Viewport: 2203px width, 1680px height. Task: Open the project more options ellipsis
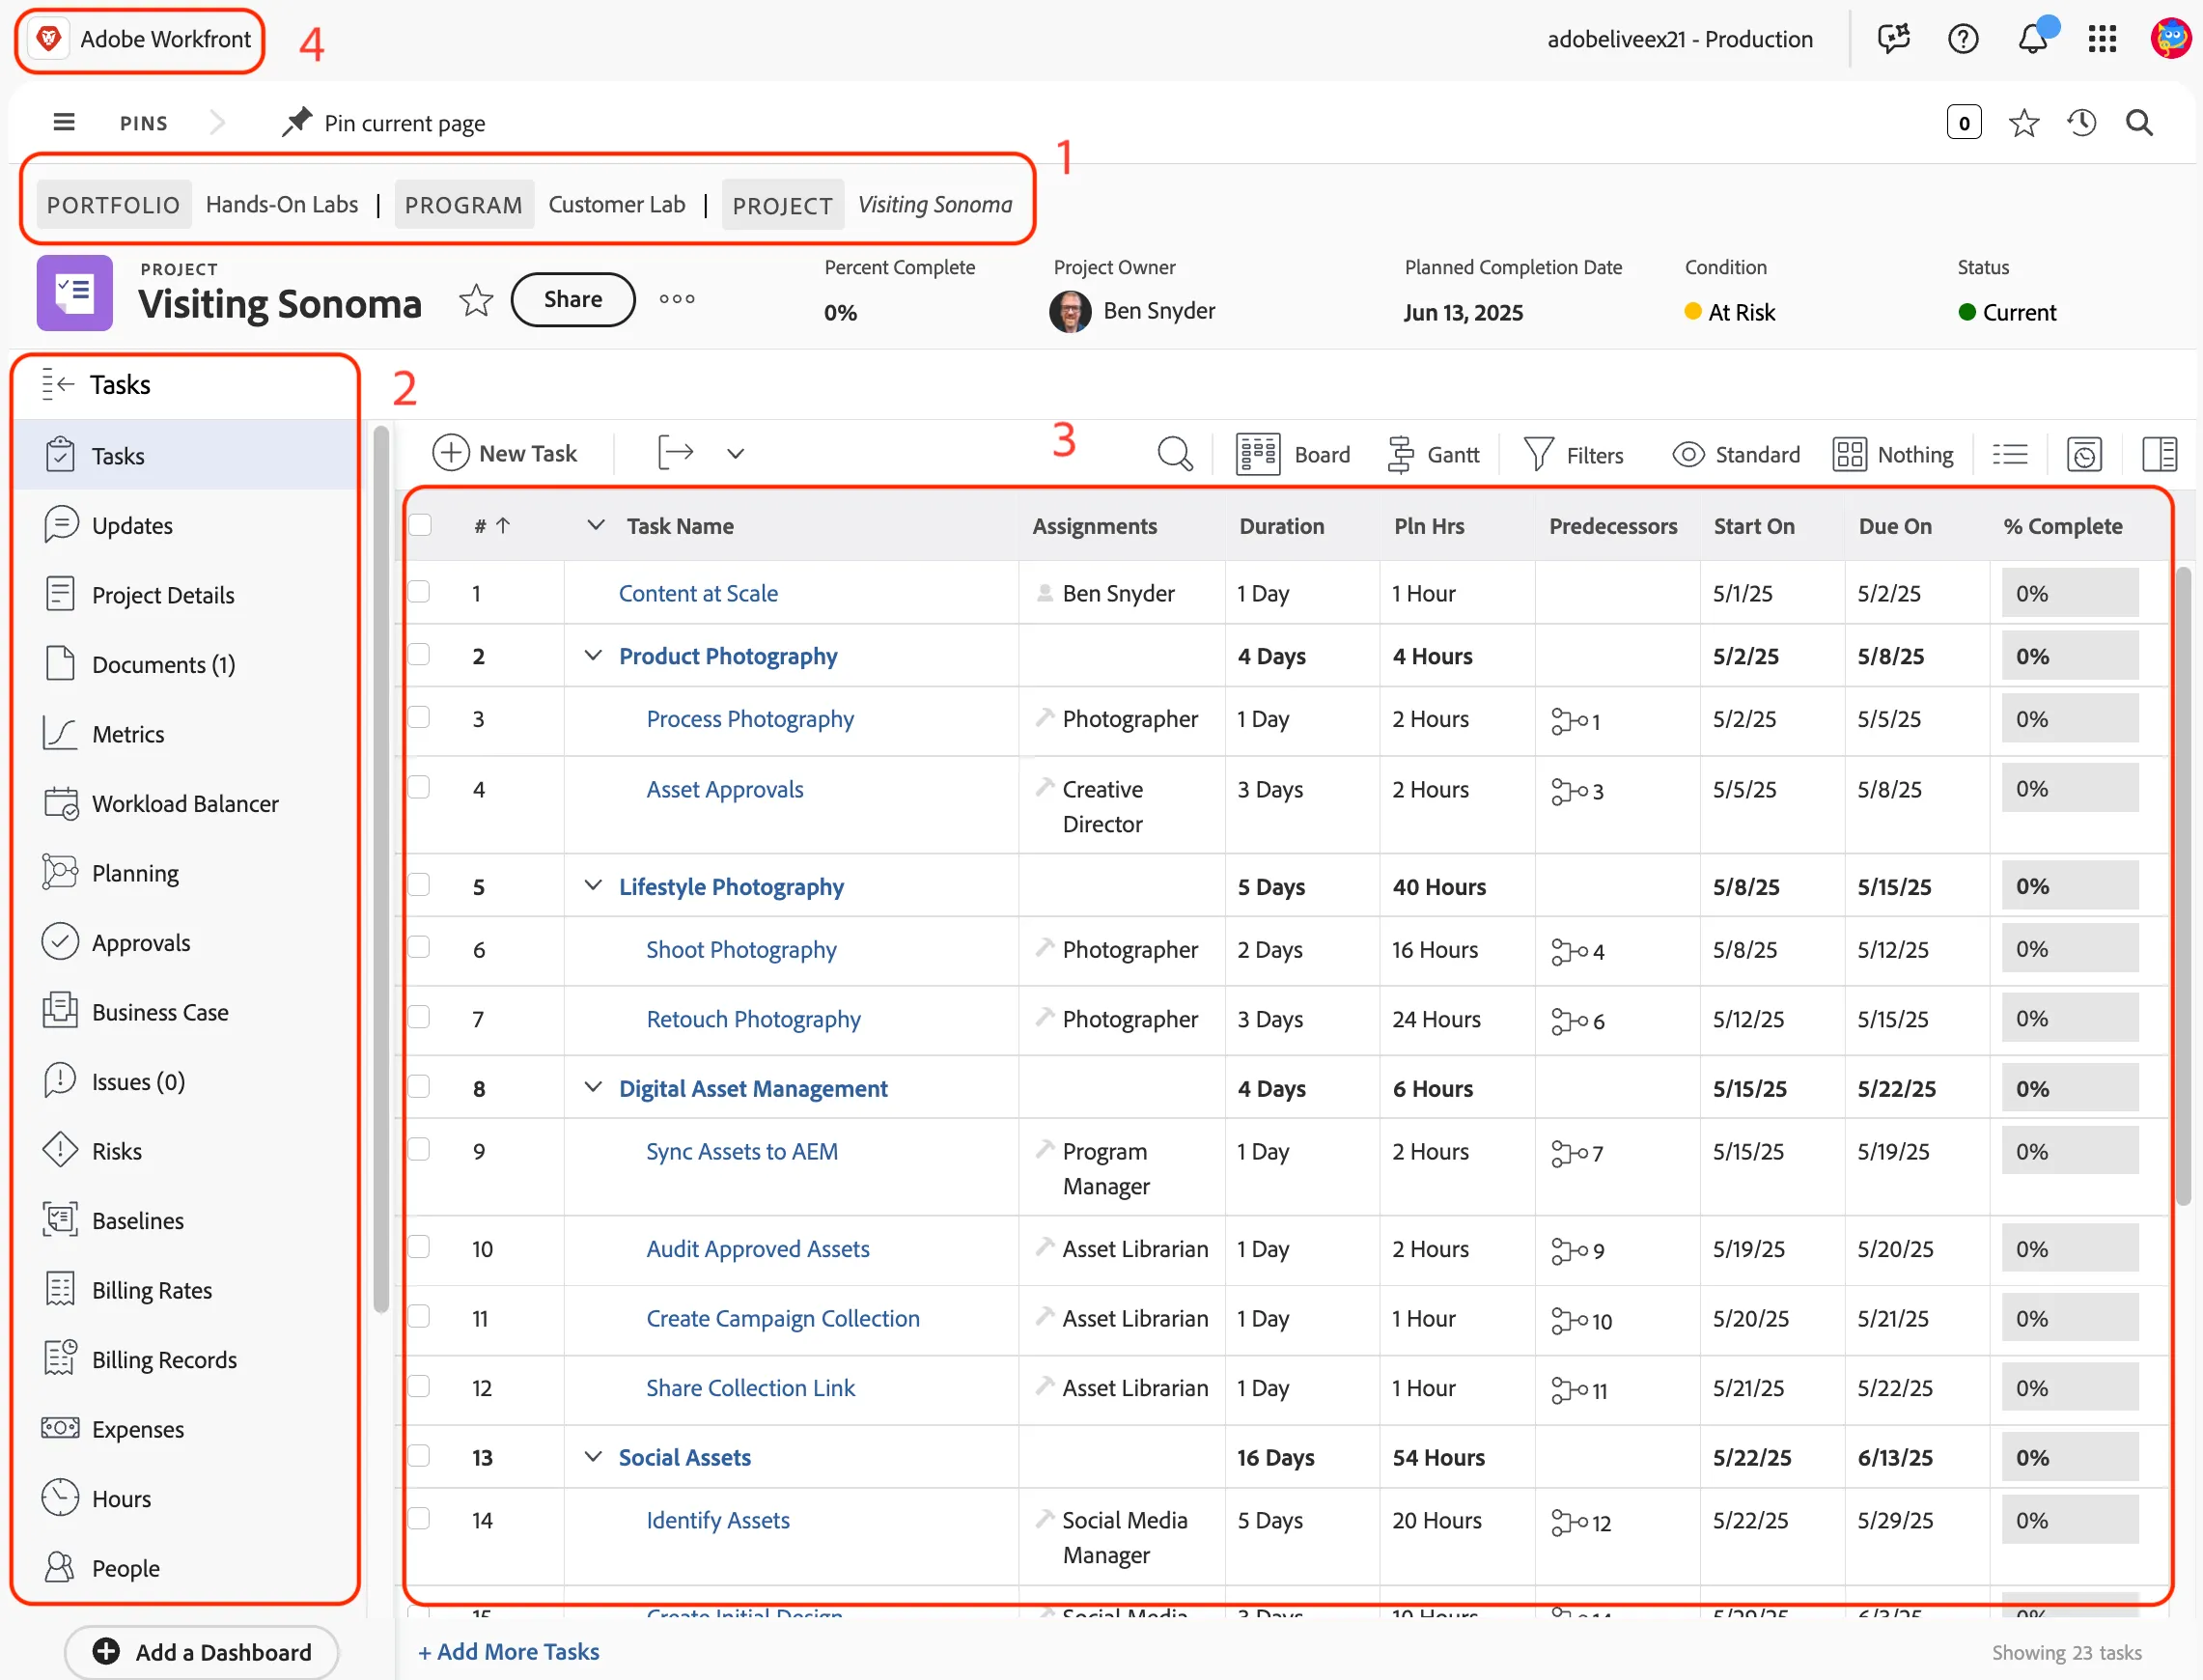(x=677, y=299)
